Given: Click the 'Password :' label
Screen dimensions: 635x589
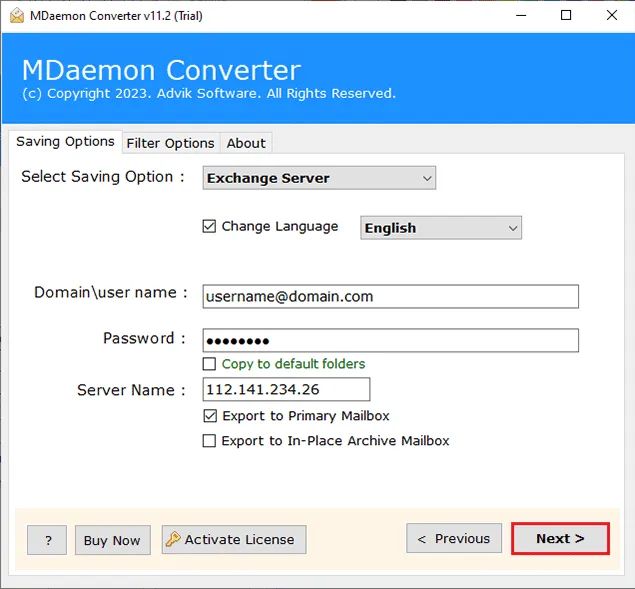Looking at the screenshot, I should pyautogui.click(x=144, y=338).
